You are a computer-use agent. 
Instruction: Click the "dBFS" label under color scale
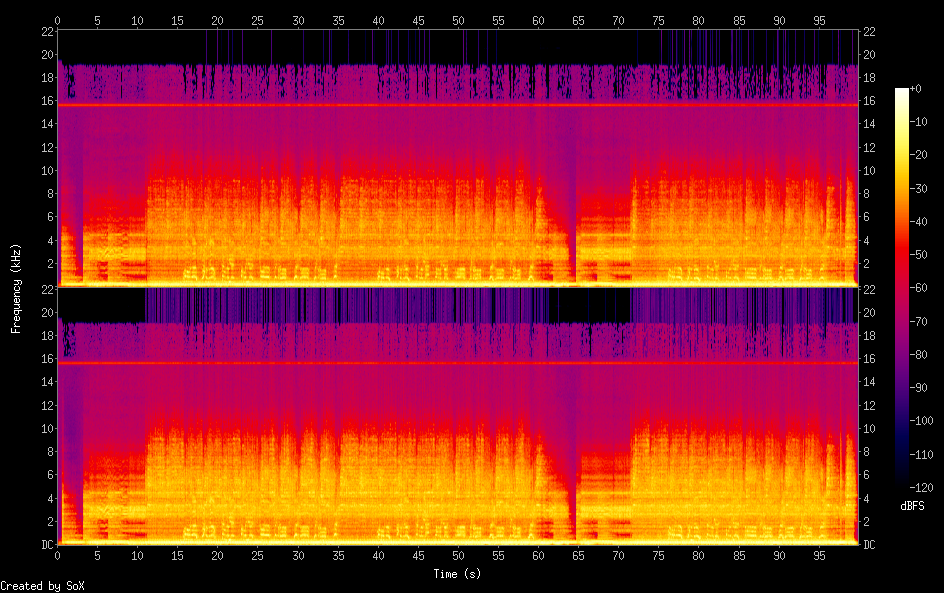(x=912, y=506)
